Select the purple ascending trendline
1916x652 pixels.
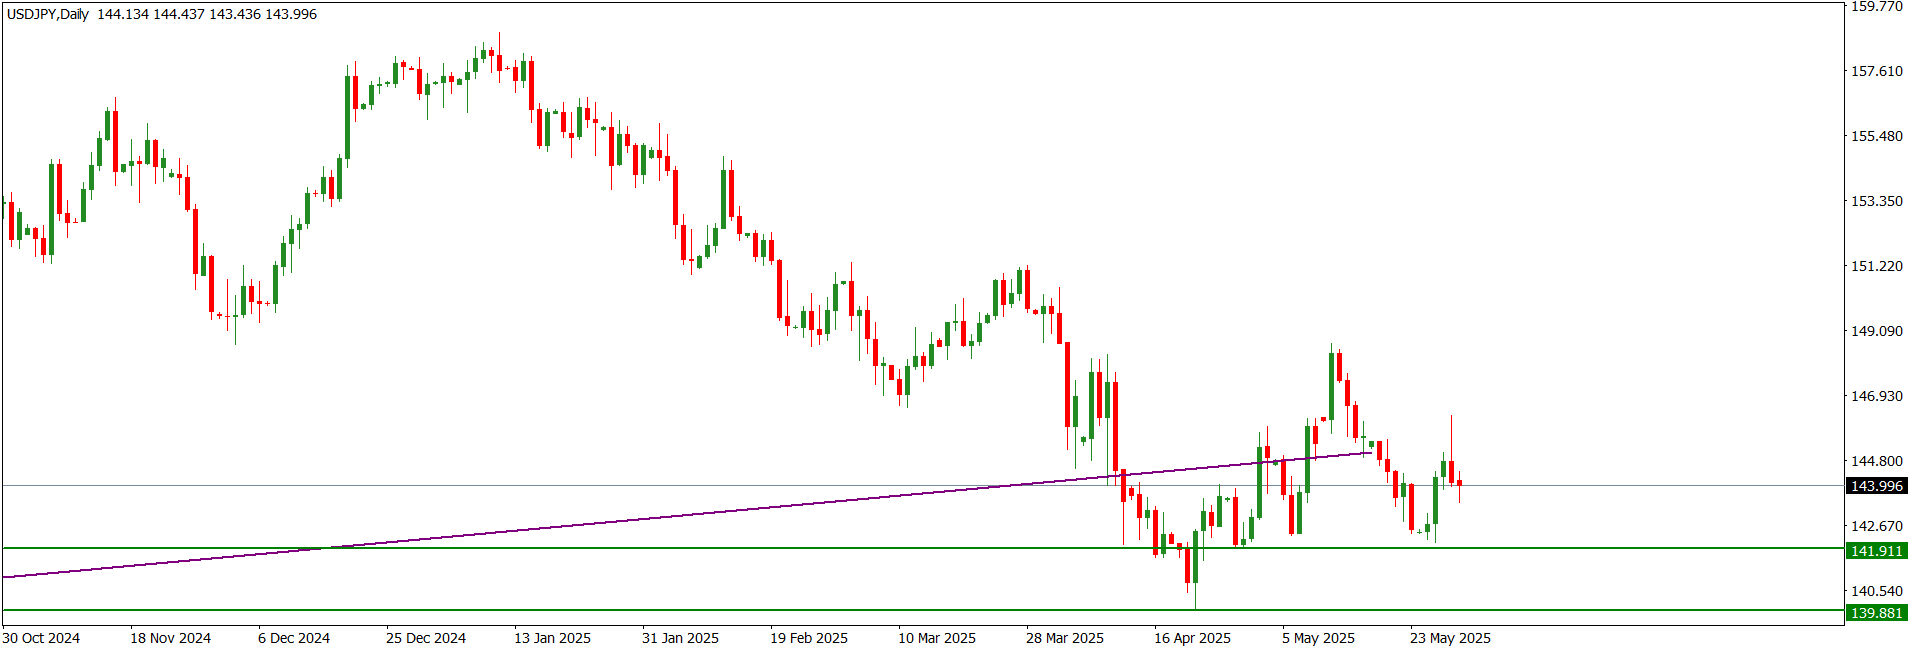[x=700, y=513]
